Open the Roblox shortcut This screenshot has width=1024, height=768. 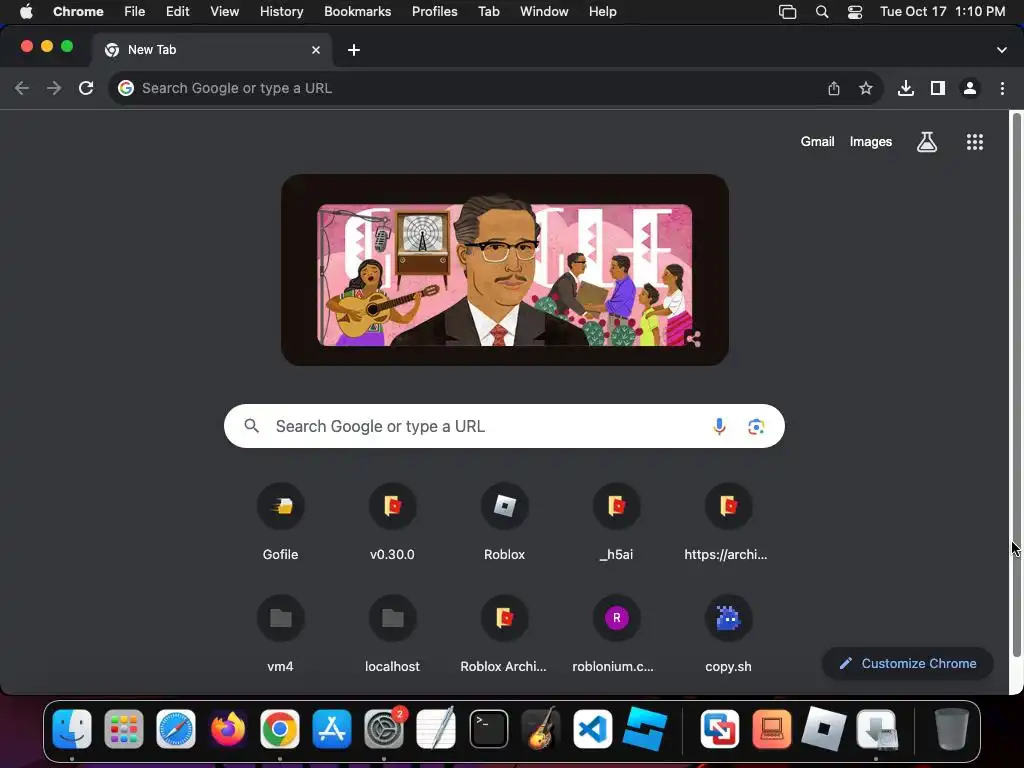point(504,523)
